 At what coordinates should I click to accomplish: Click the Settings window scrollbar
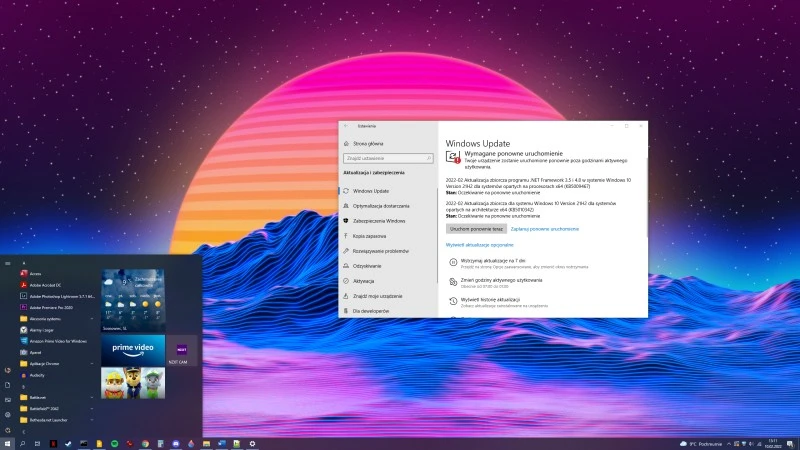click(x=647, y=199)
